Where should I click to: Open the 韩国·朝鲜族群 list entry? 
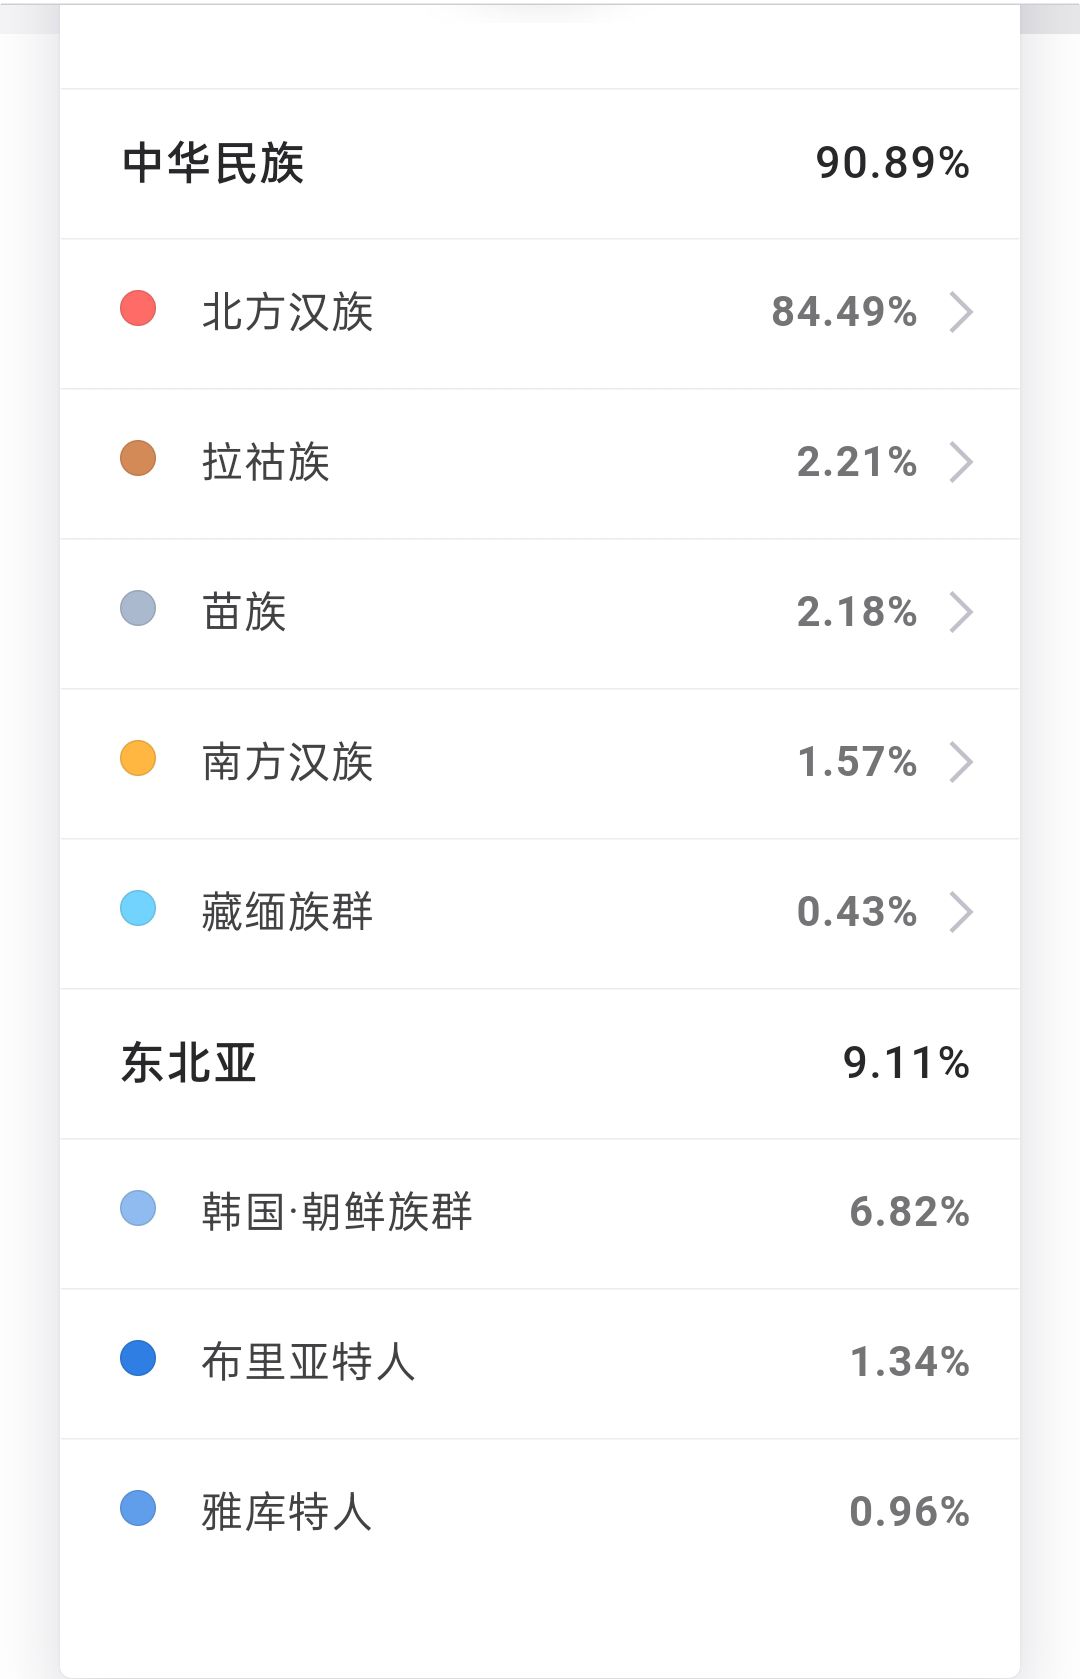pyautogui.click(x=540, y=1214)
